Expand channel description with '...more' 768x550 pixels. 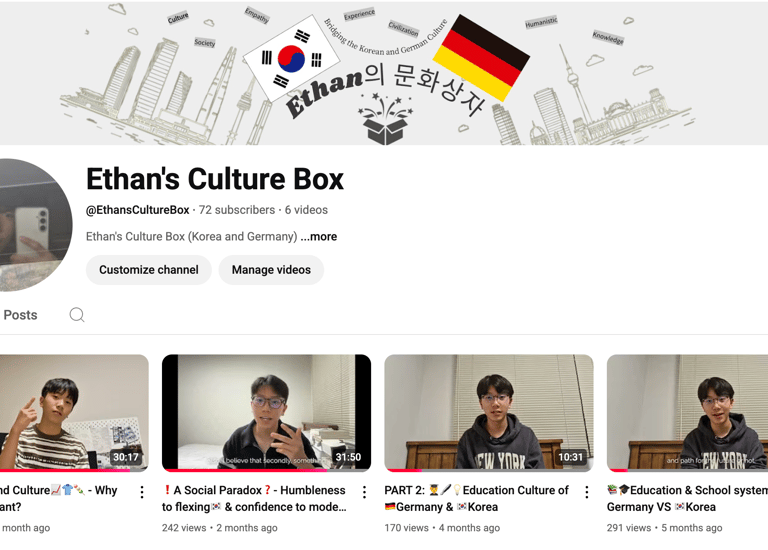click(x=318, y=237)
